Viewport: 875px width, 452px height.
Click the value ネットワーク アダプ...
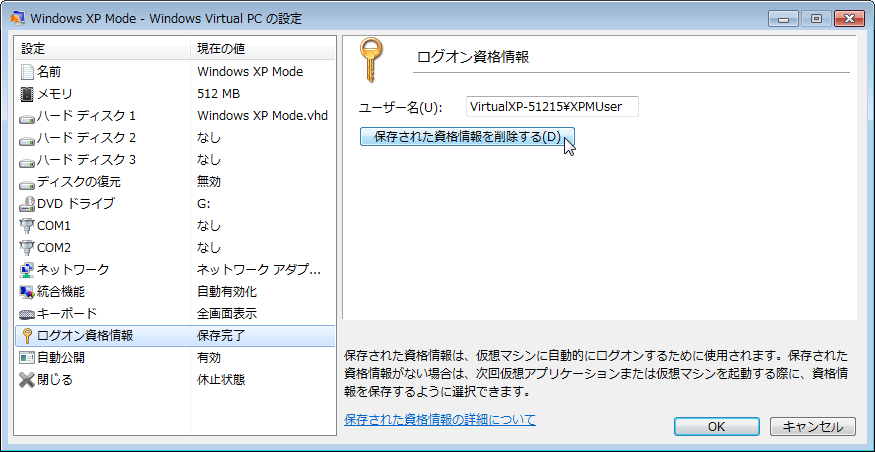click(259, 270)
